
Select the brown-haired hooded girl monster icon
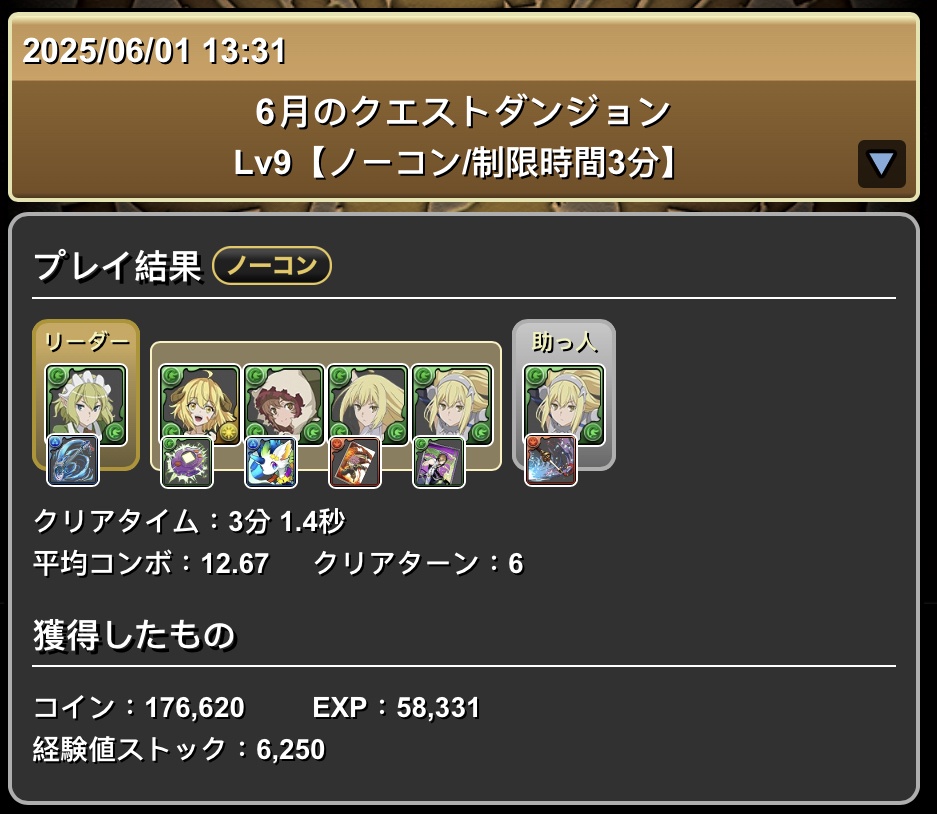tap(284, 405)
